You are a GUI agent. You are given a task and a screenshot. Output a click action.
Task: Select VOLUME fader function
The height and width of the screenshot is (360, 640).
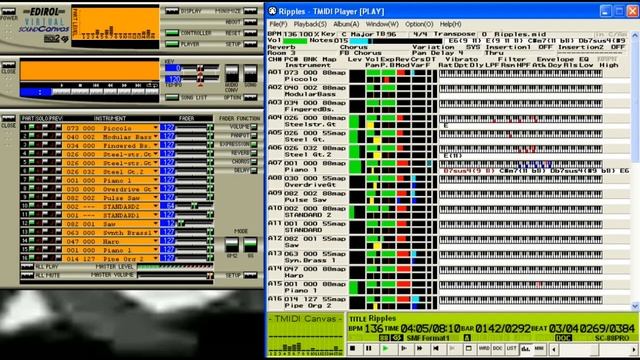[254, 127]
